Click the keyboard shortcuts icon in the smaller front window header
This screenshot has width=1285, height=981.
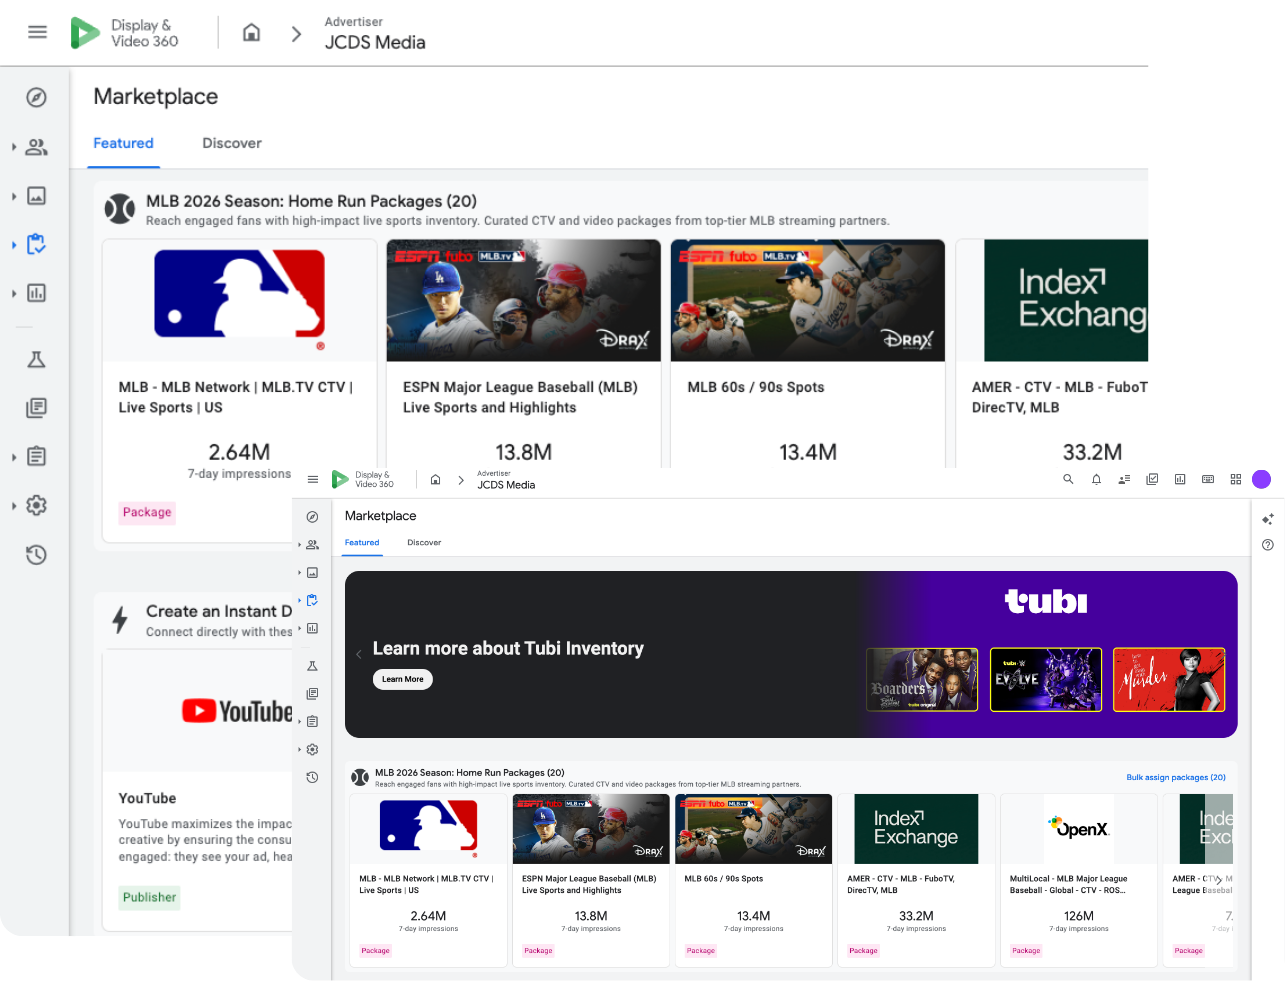1208,479
